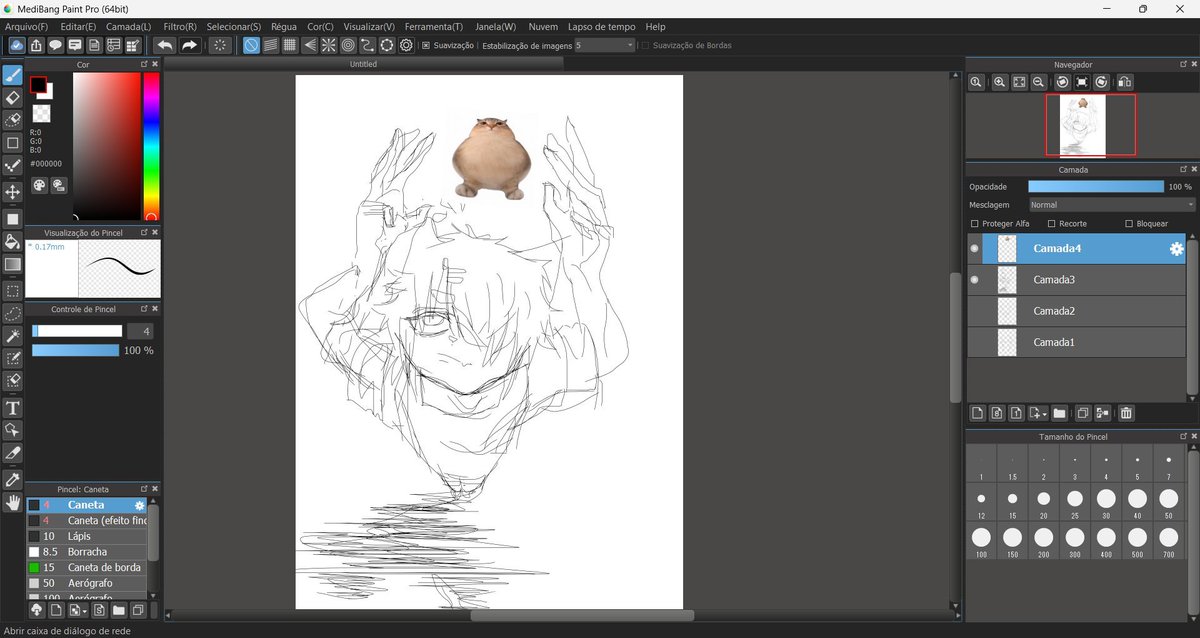This screenshot has width=1200, height=638.
Task: Open snap settings gear icon
Action: tap(406, 45)
